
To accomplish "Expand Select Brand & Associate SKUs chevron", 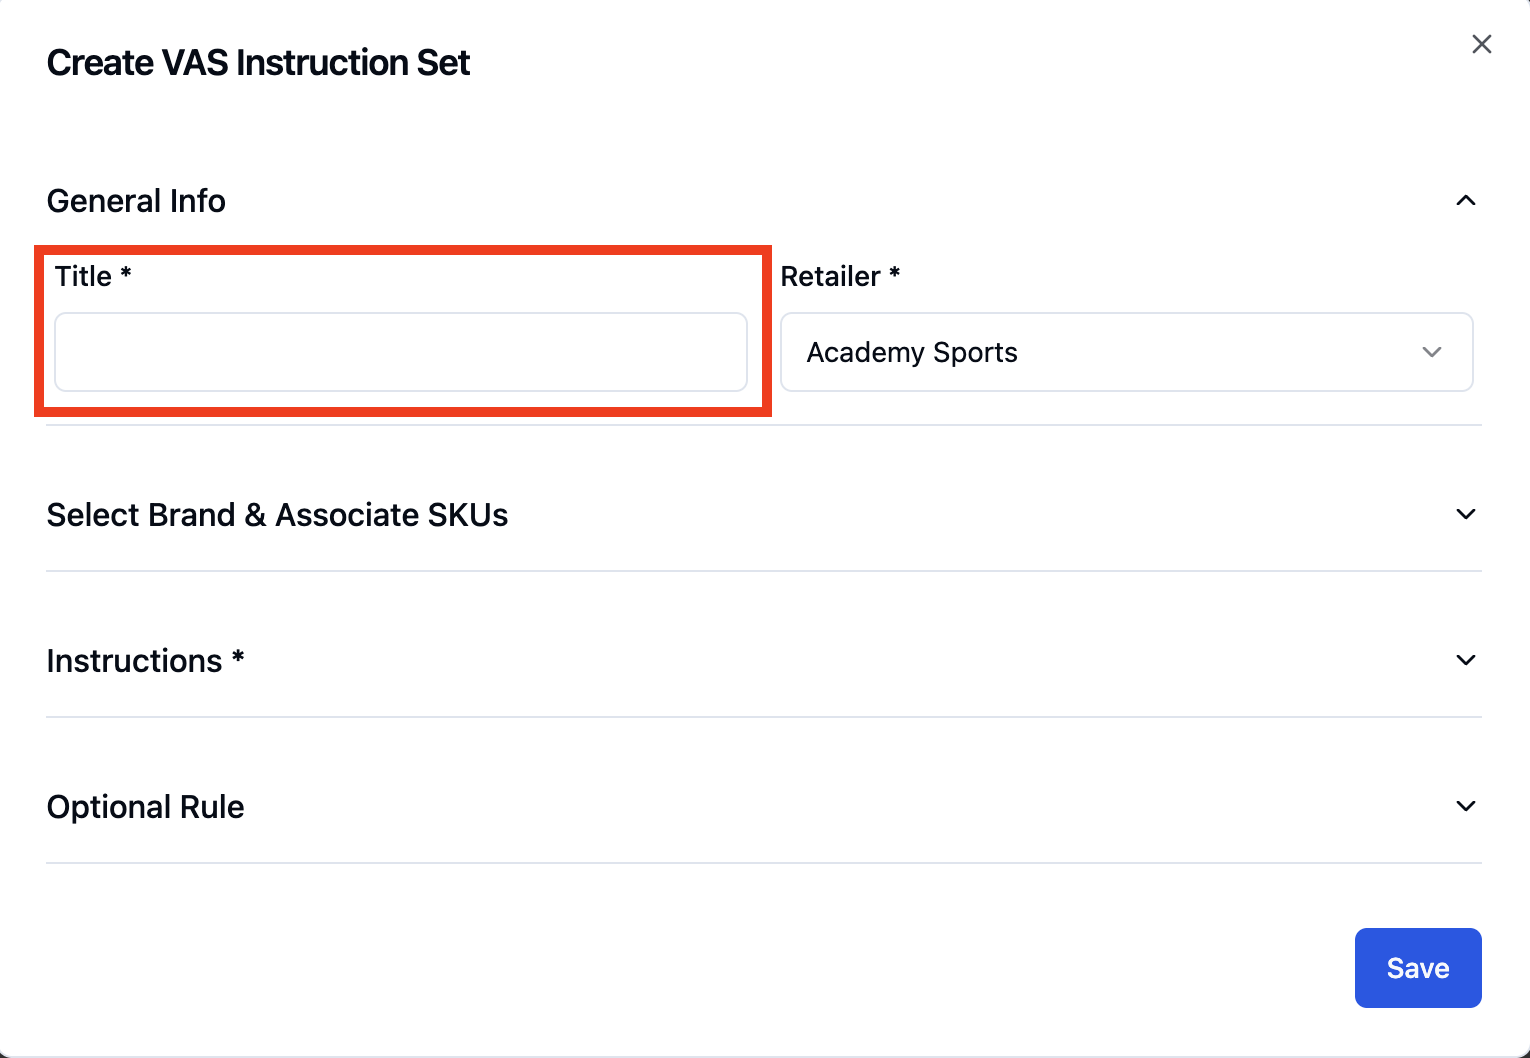I will click(1465, 514).
